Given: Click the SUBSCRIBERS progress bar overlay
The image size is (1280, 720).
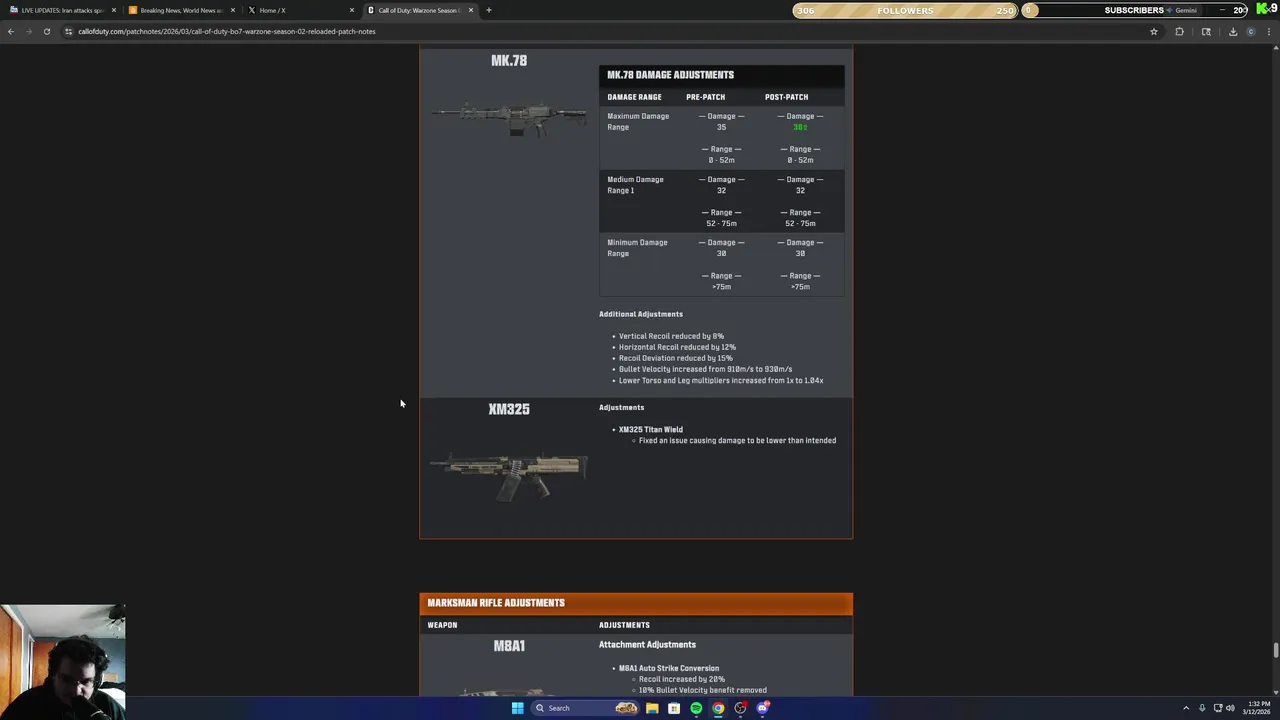Looking at the screenshot, I should [x=1134, y=10].
